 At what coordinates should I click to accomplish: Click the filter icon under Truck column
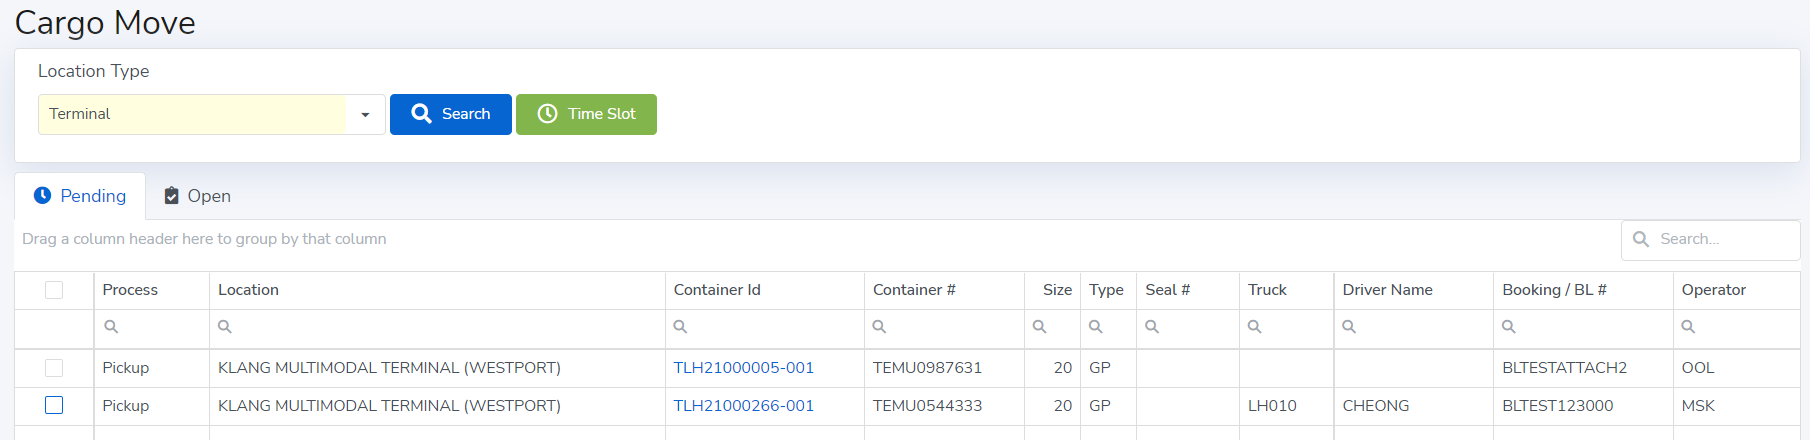pos(1254,327)
